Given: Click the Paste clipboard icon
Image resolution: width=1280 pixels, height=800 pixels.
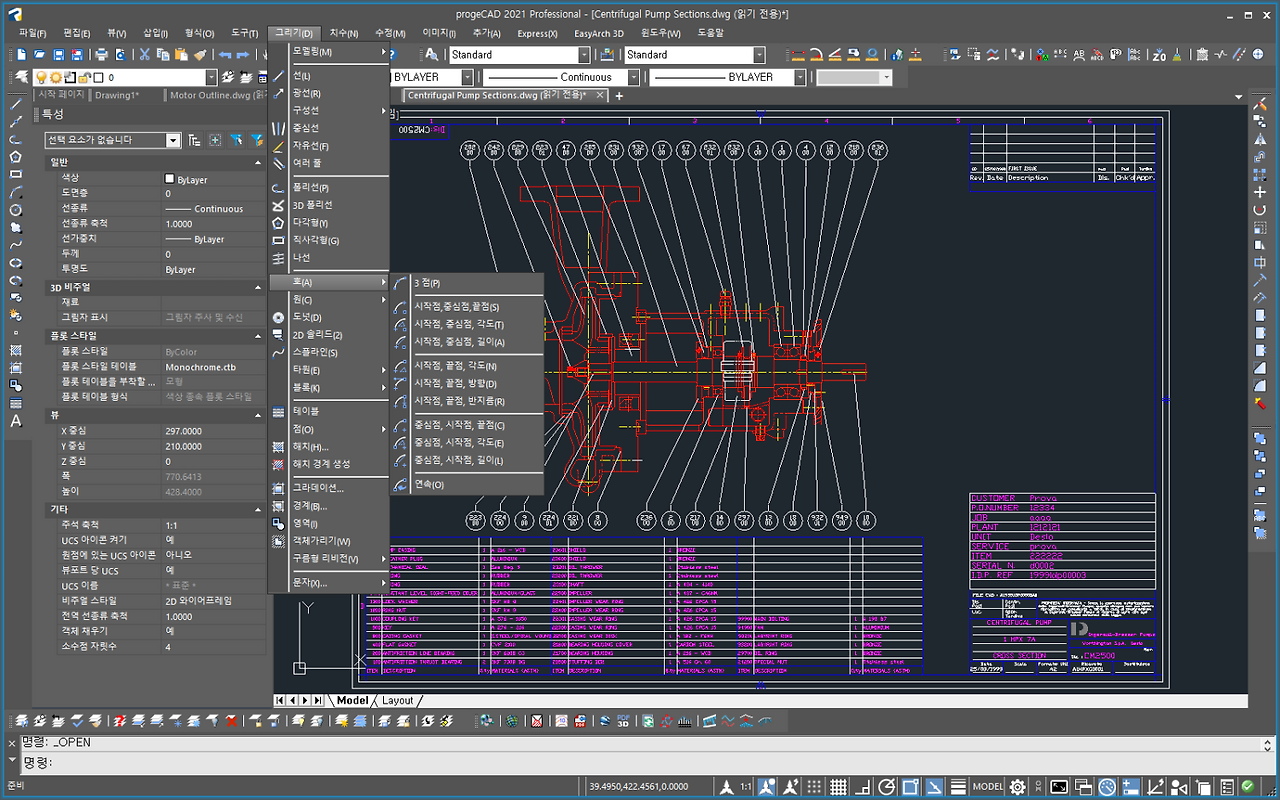Looking at the screenshot, I should click(x=181, y=55).
